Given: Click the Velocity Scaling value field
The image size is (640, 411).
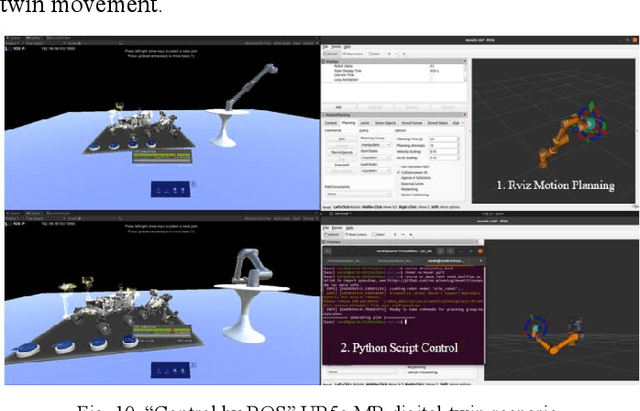Looking at the screenshot, I should tap(445, 151).
